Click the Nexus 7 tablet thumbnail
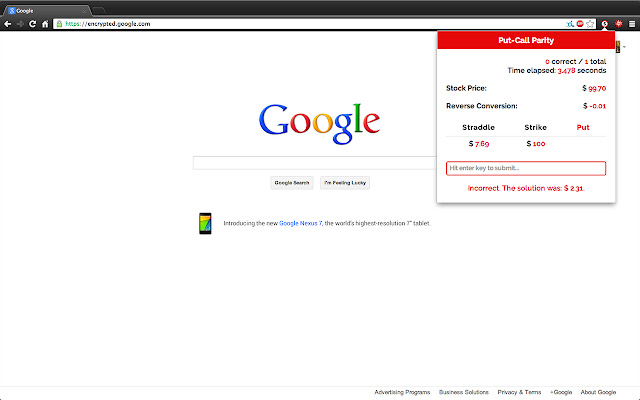Screen dimensions: 640x400 click(x=205, y=224)
